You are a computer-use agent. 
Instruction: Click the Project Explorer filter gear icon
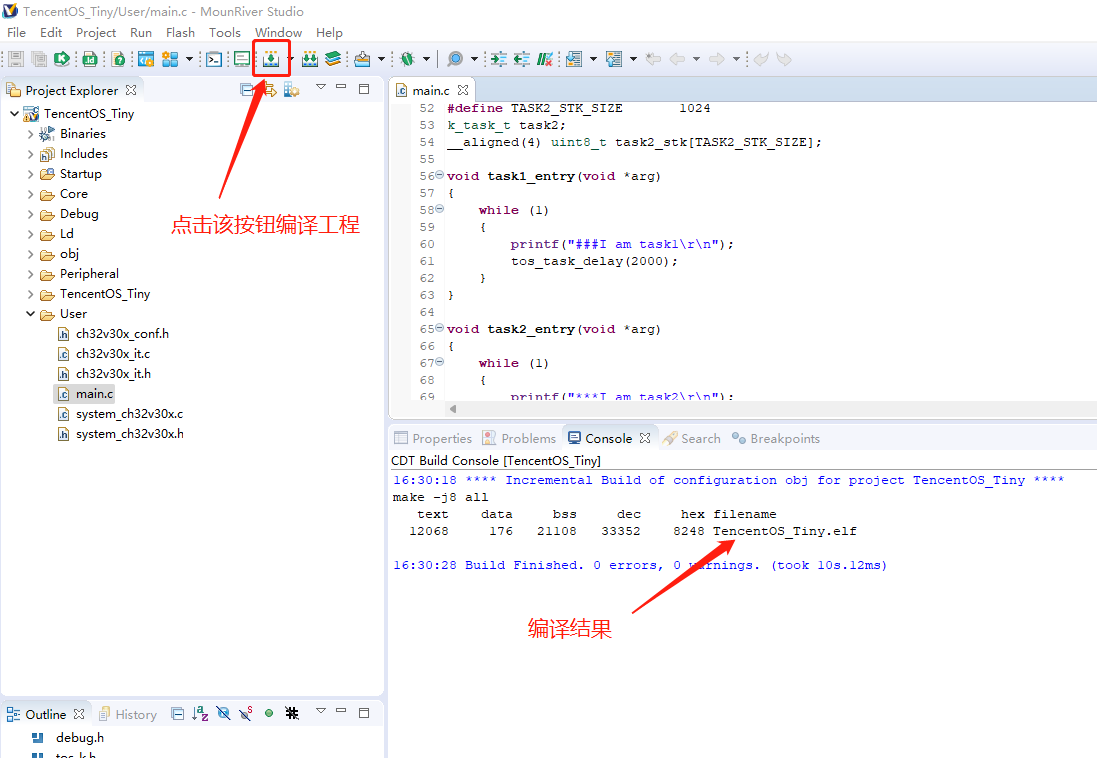click(292, 90)
